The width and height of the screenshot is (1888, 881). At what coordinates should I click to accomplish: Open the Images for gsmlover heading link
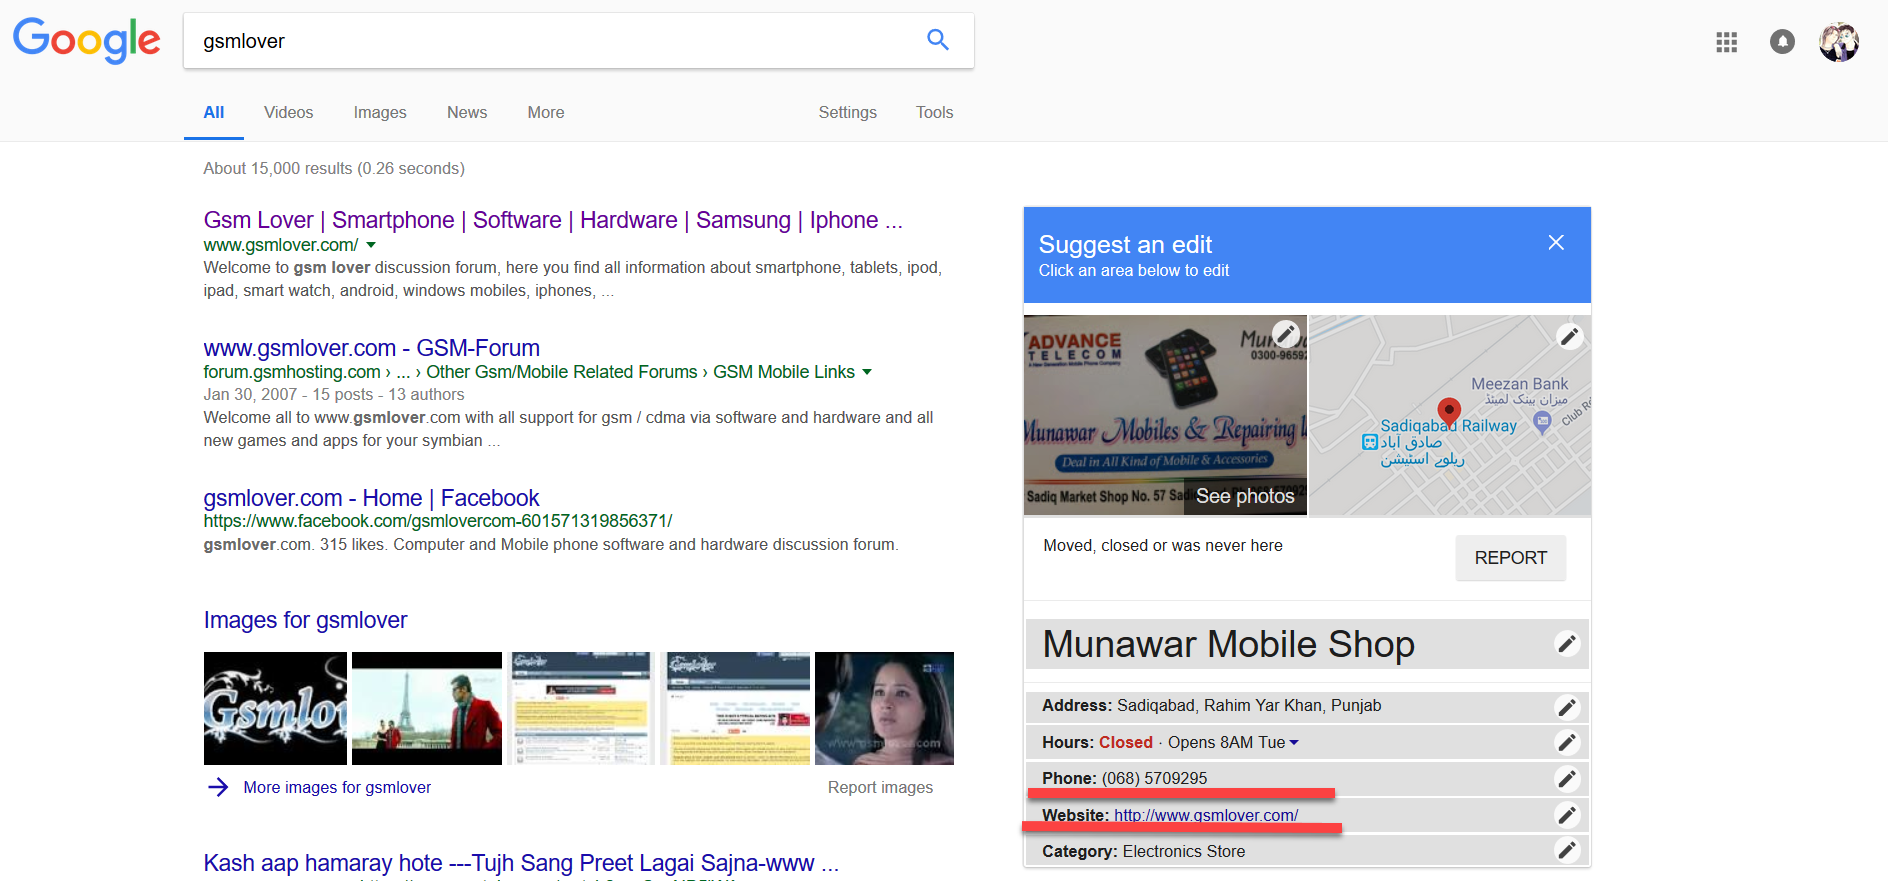tap(305, 620)
